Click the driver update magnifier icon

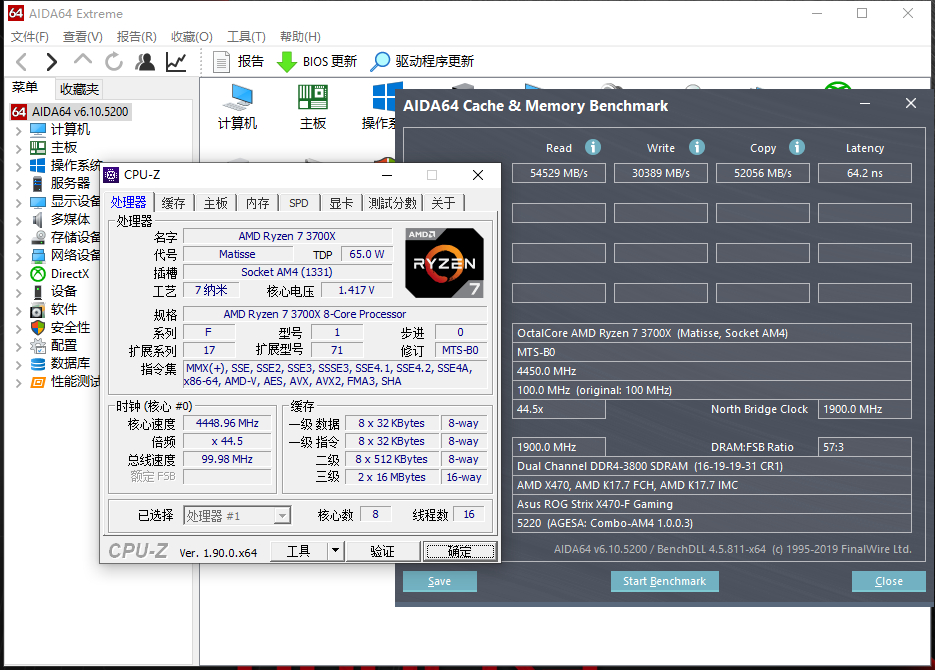(380, 62)
